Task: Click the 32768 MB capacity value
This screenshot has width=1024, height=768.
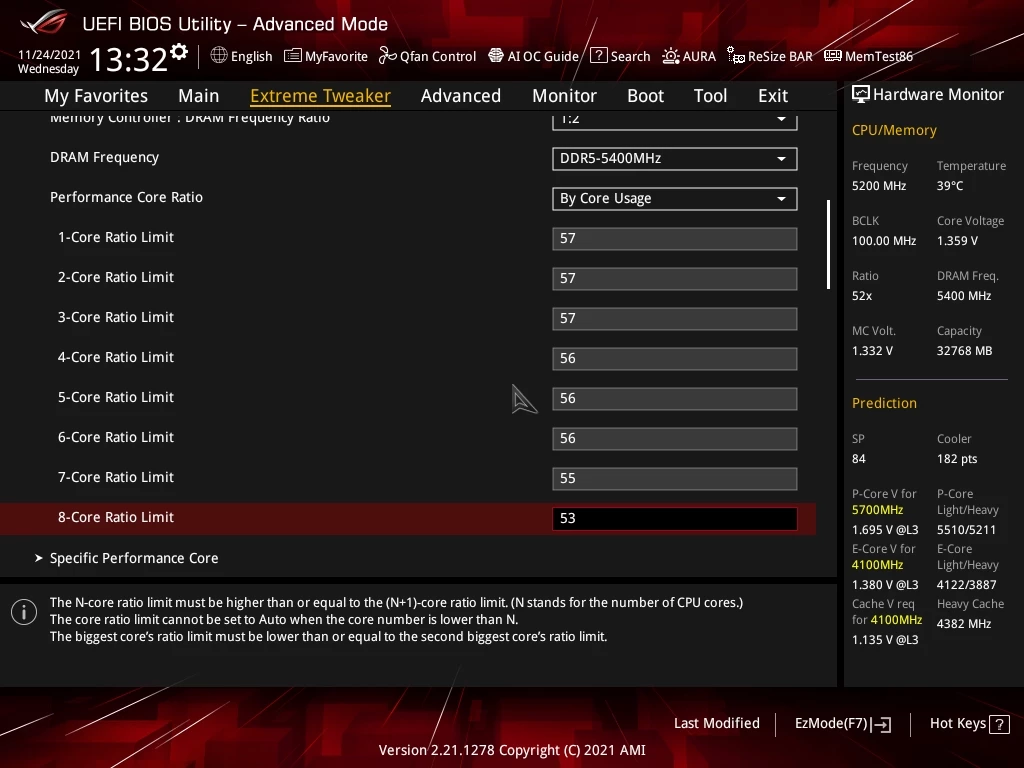Action: click(965, 351)
